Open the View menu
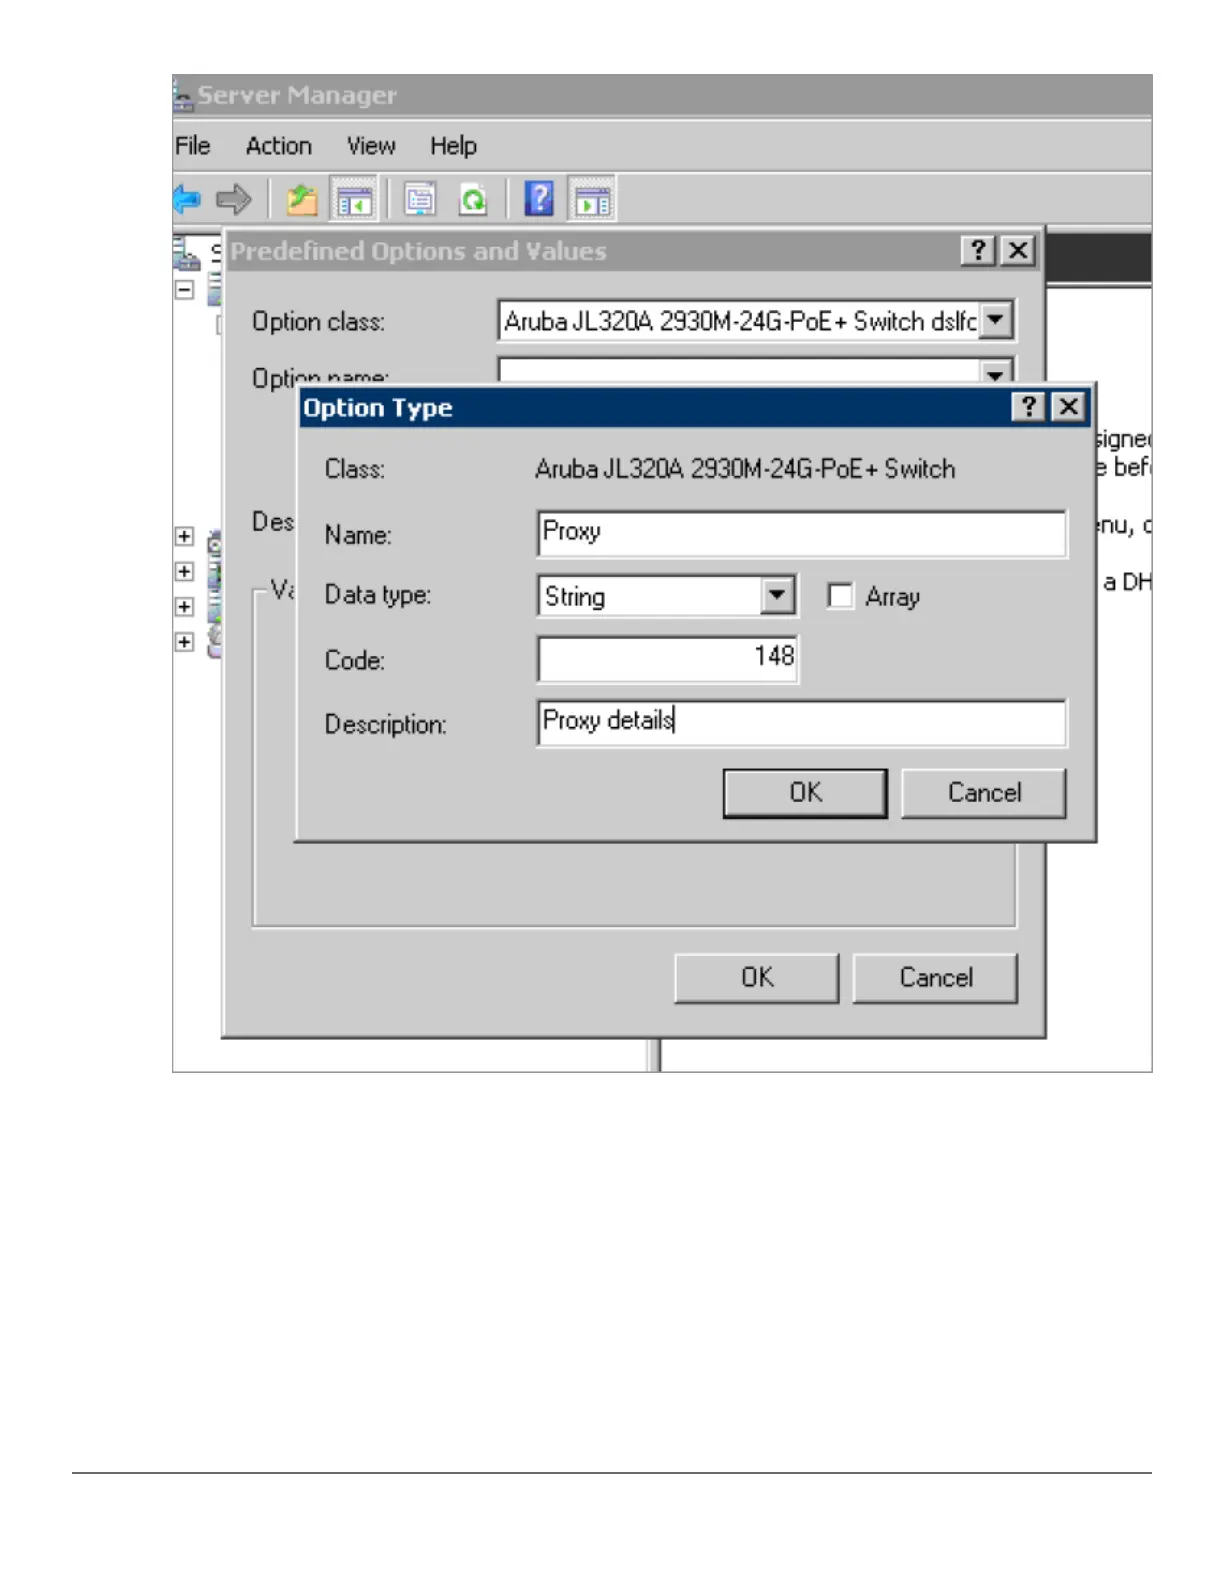 [371, 146]
